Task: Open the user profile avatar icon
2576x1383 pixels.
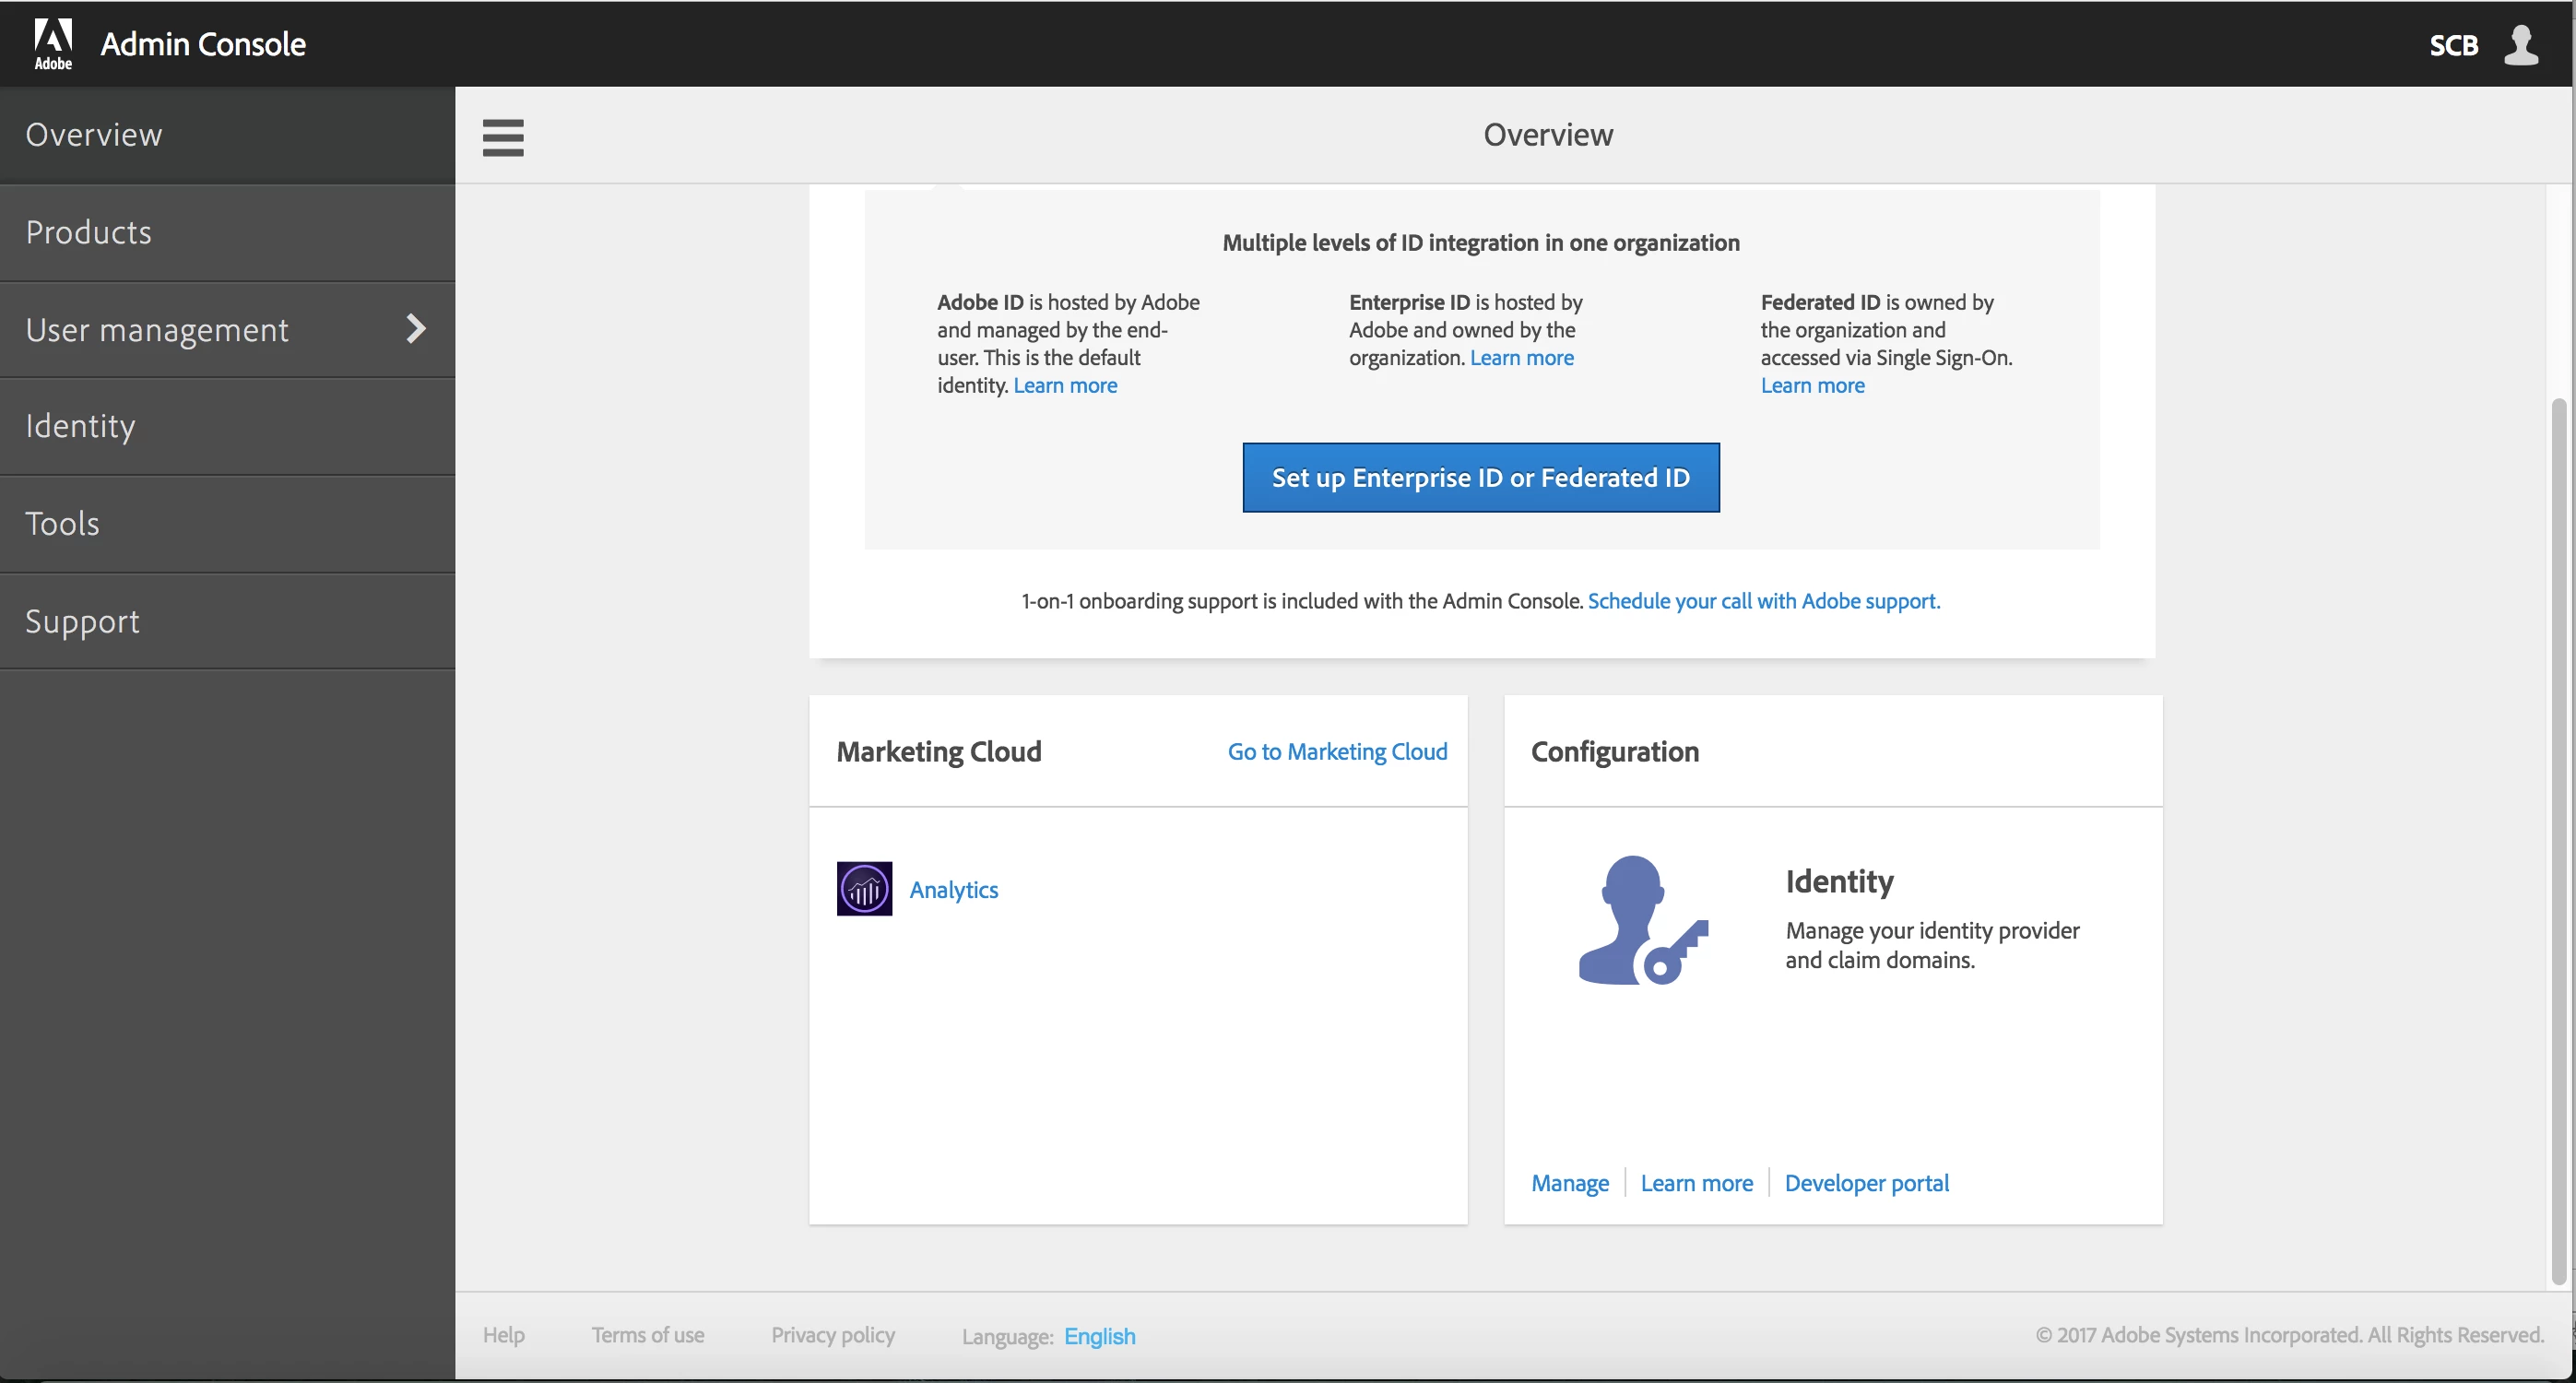Action: 2520,45
